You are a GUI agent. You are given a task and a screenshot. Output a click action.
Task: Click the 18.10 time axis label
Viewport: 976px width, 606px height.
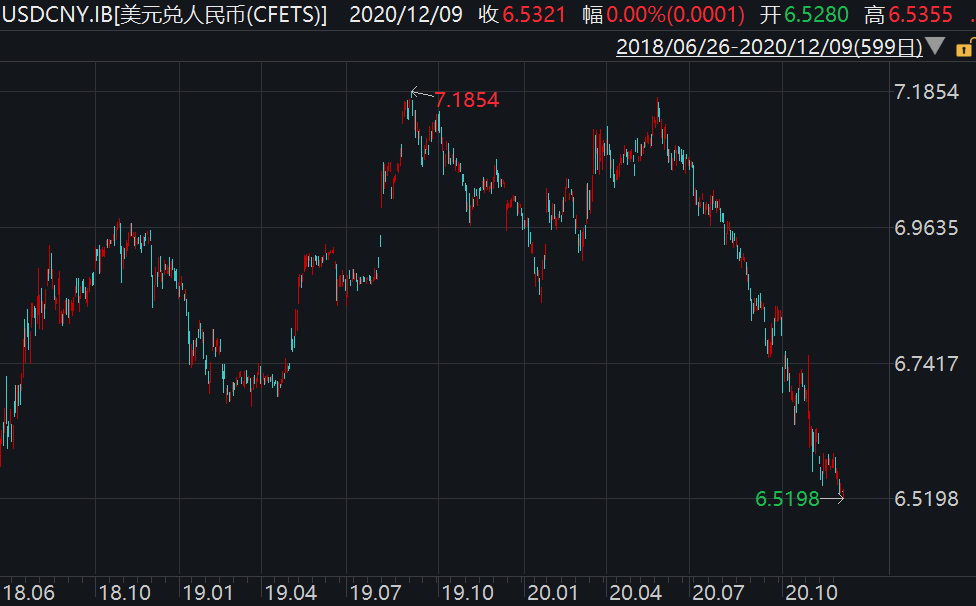pyautogui.click(x=124, y=592)
